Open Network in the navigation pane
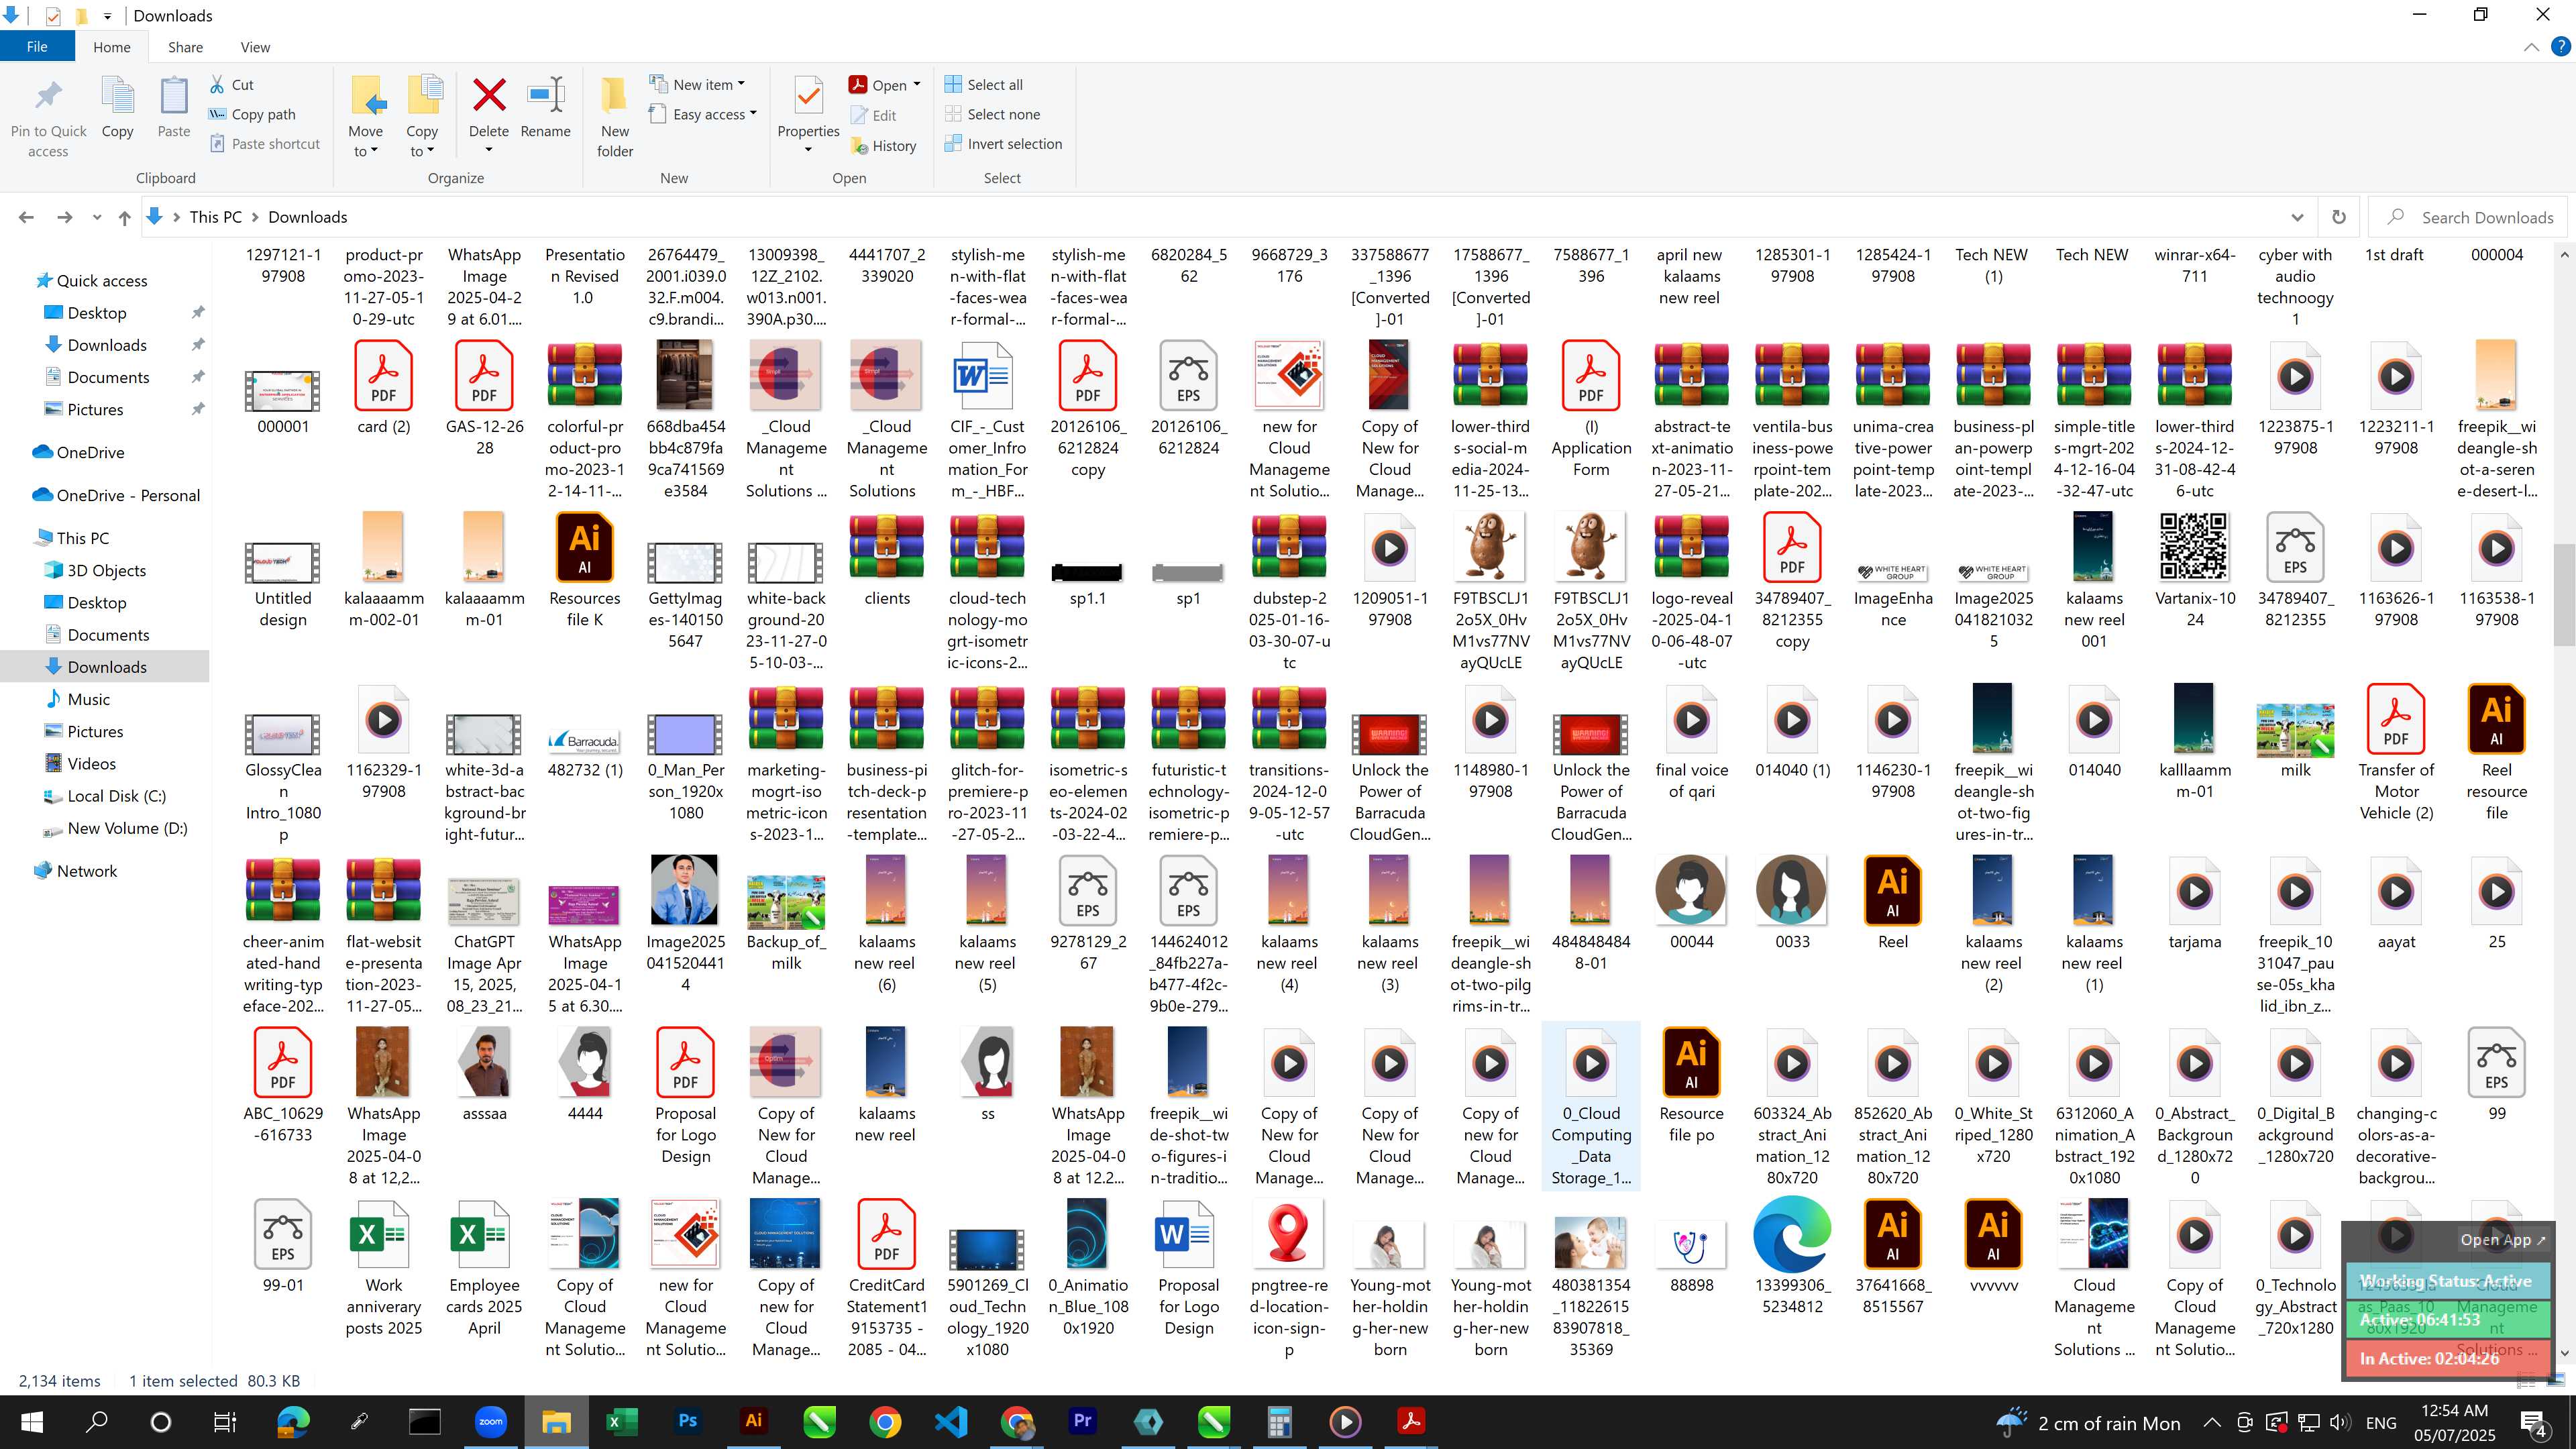 tap(86, 871)
